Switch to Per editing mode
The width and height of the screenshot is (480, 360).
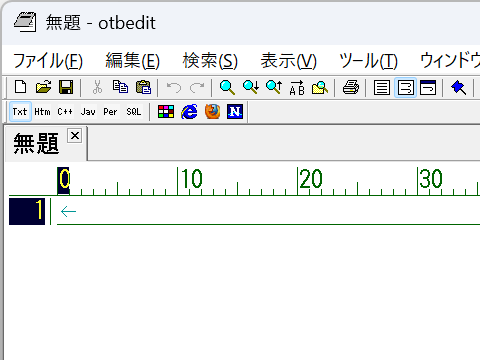(x=111, y=112)
